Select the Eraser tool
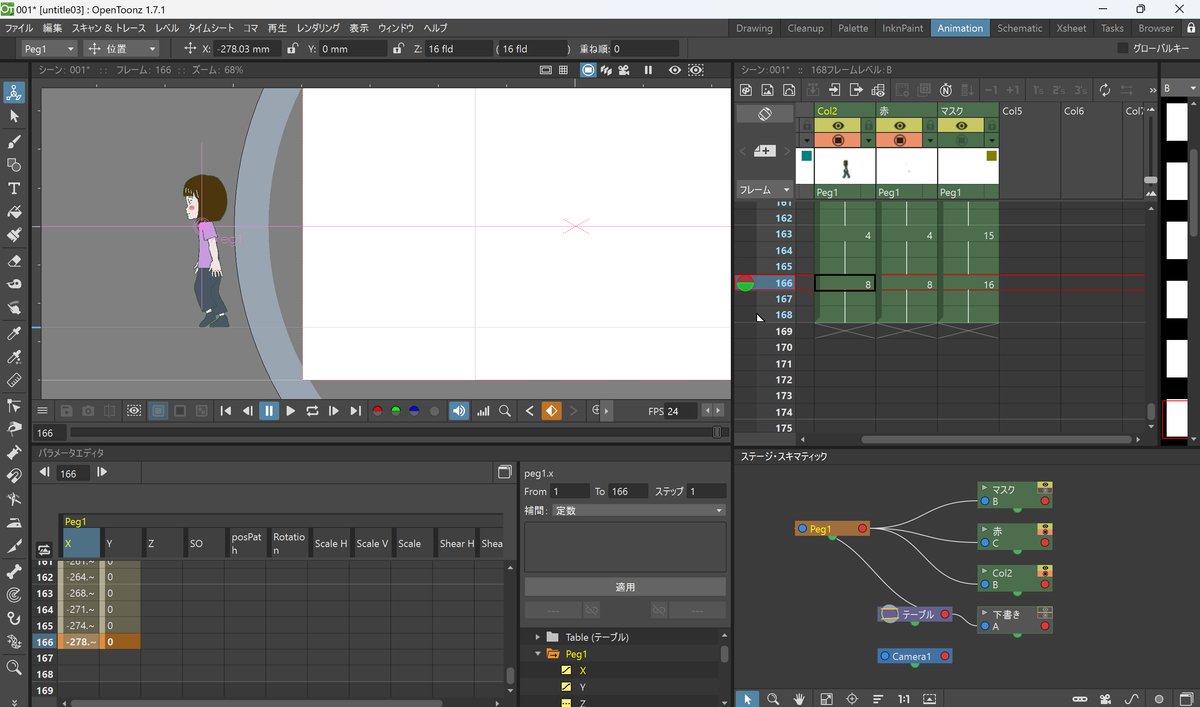Screen dimensions: 1200x707 coord(14,260)
